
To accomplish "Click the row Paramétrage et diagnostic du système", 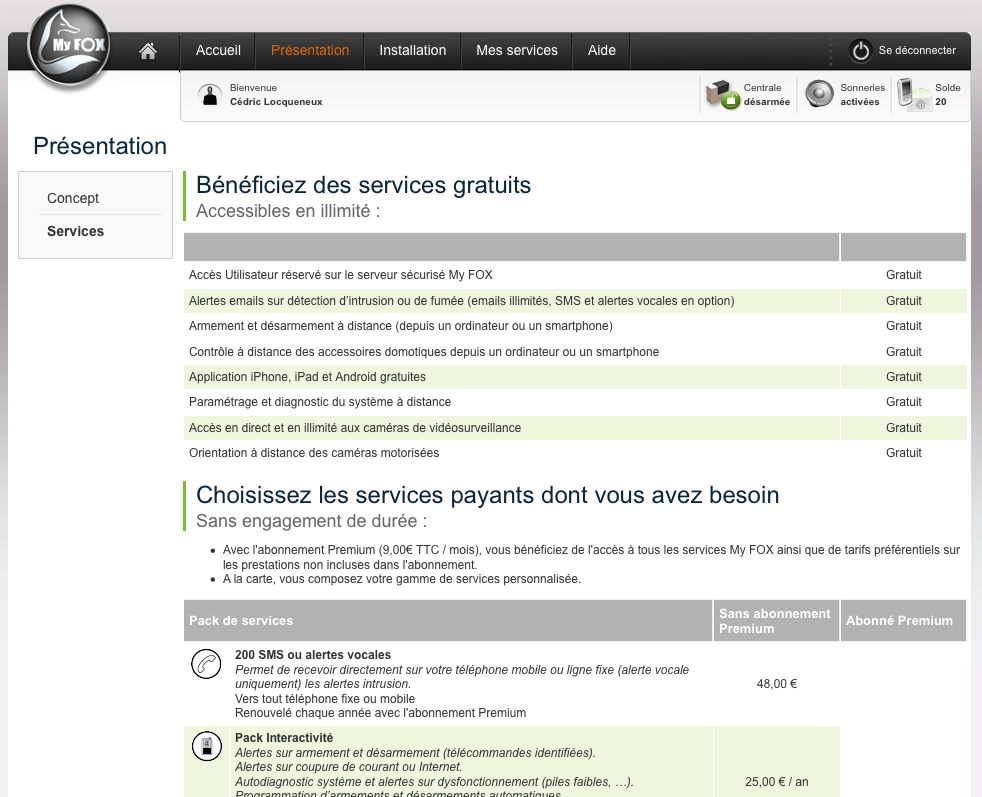I will point(575,402).
